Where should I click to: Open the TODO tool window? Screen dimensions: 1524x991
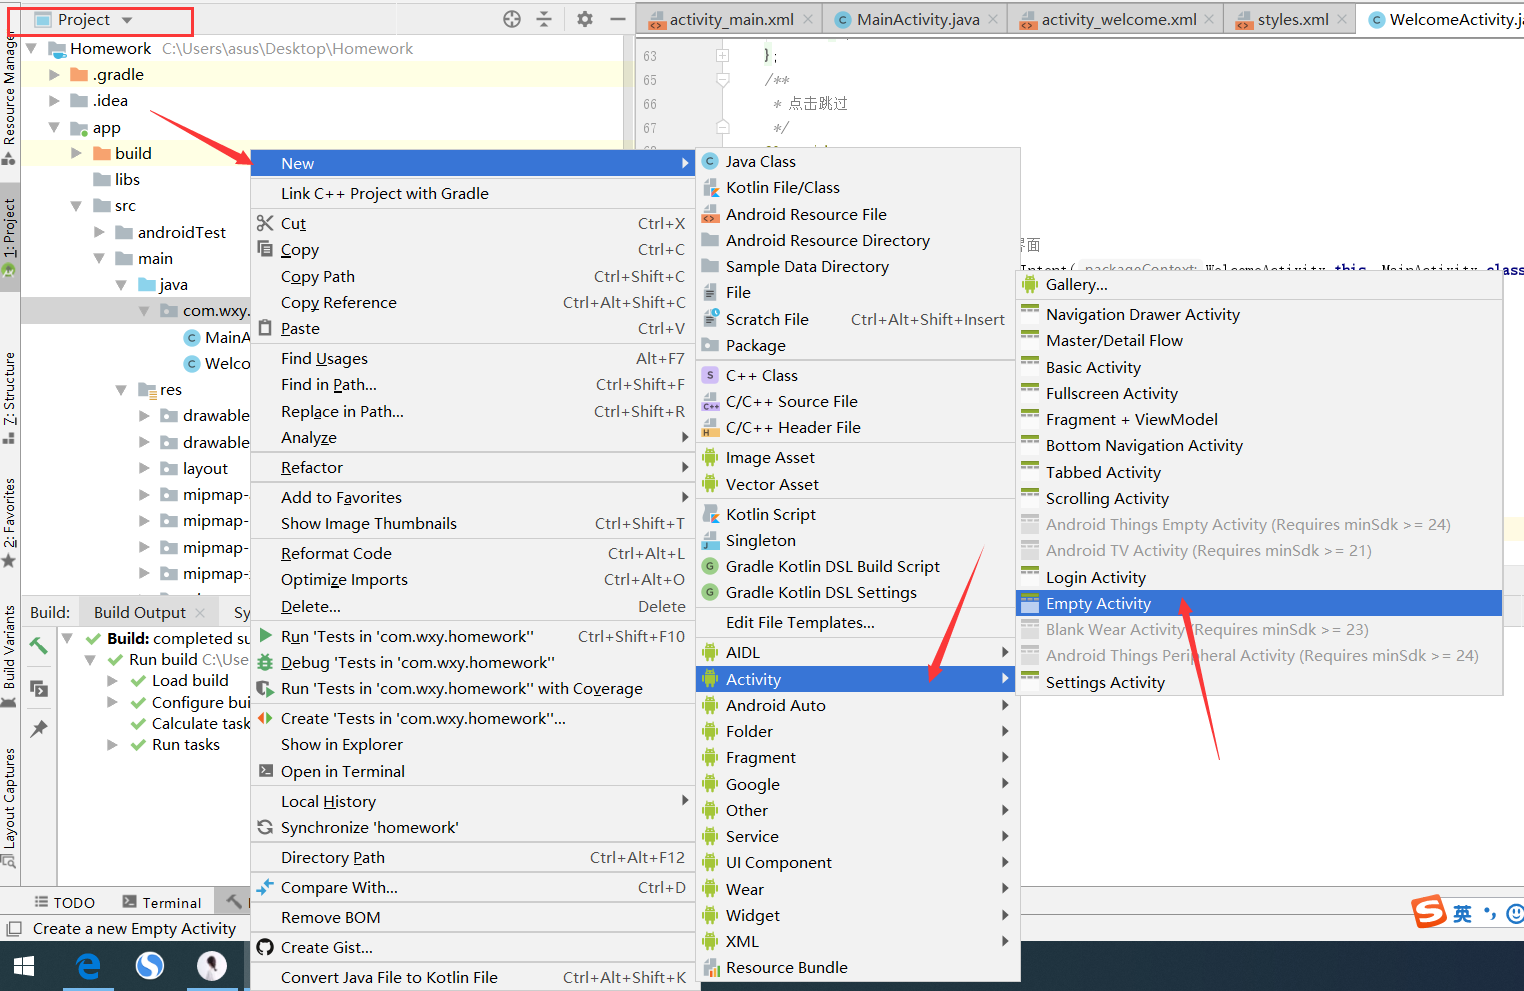64,902
